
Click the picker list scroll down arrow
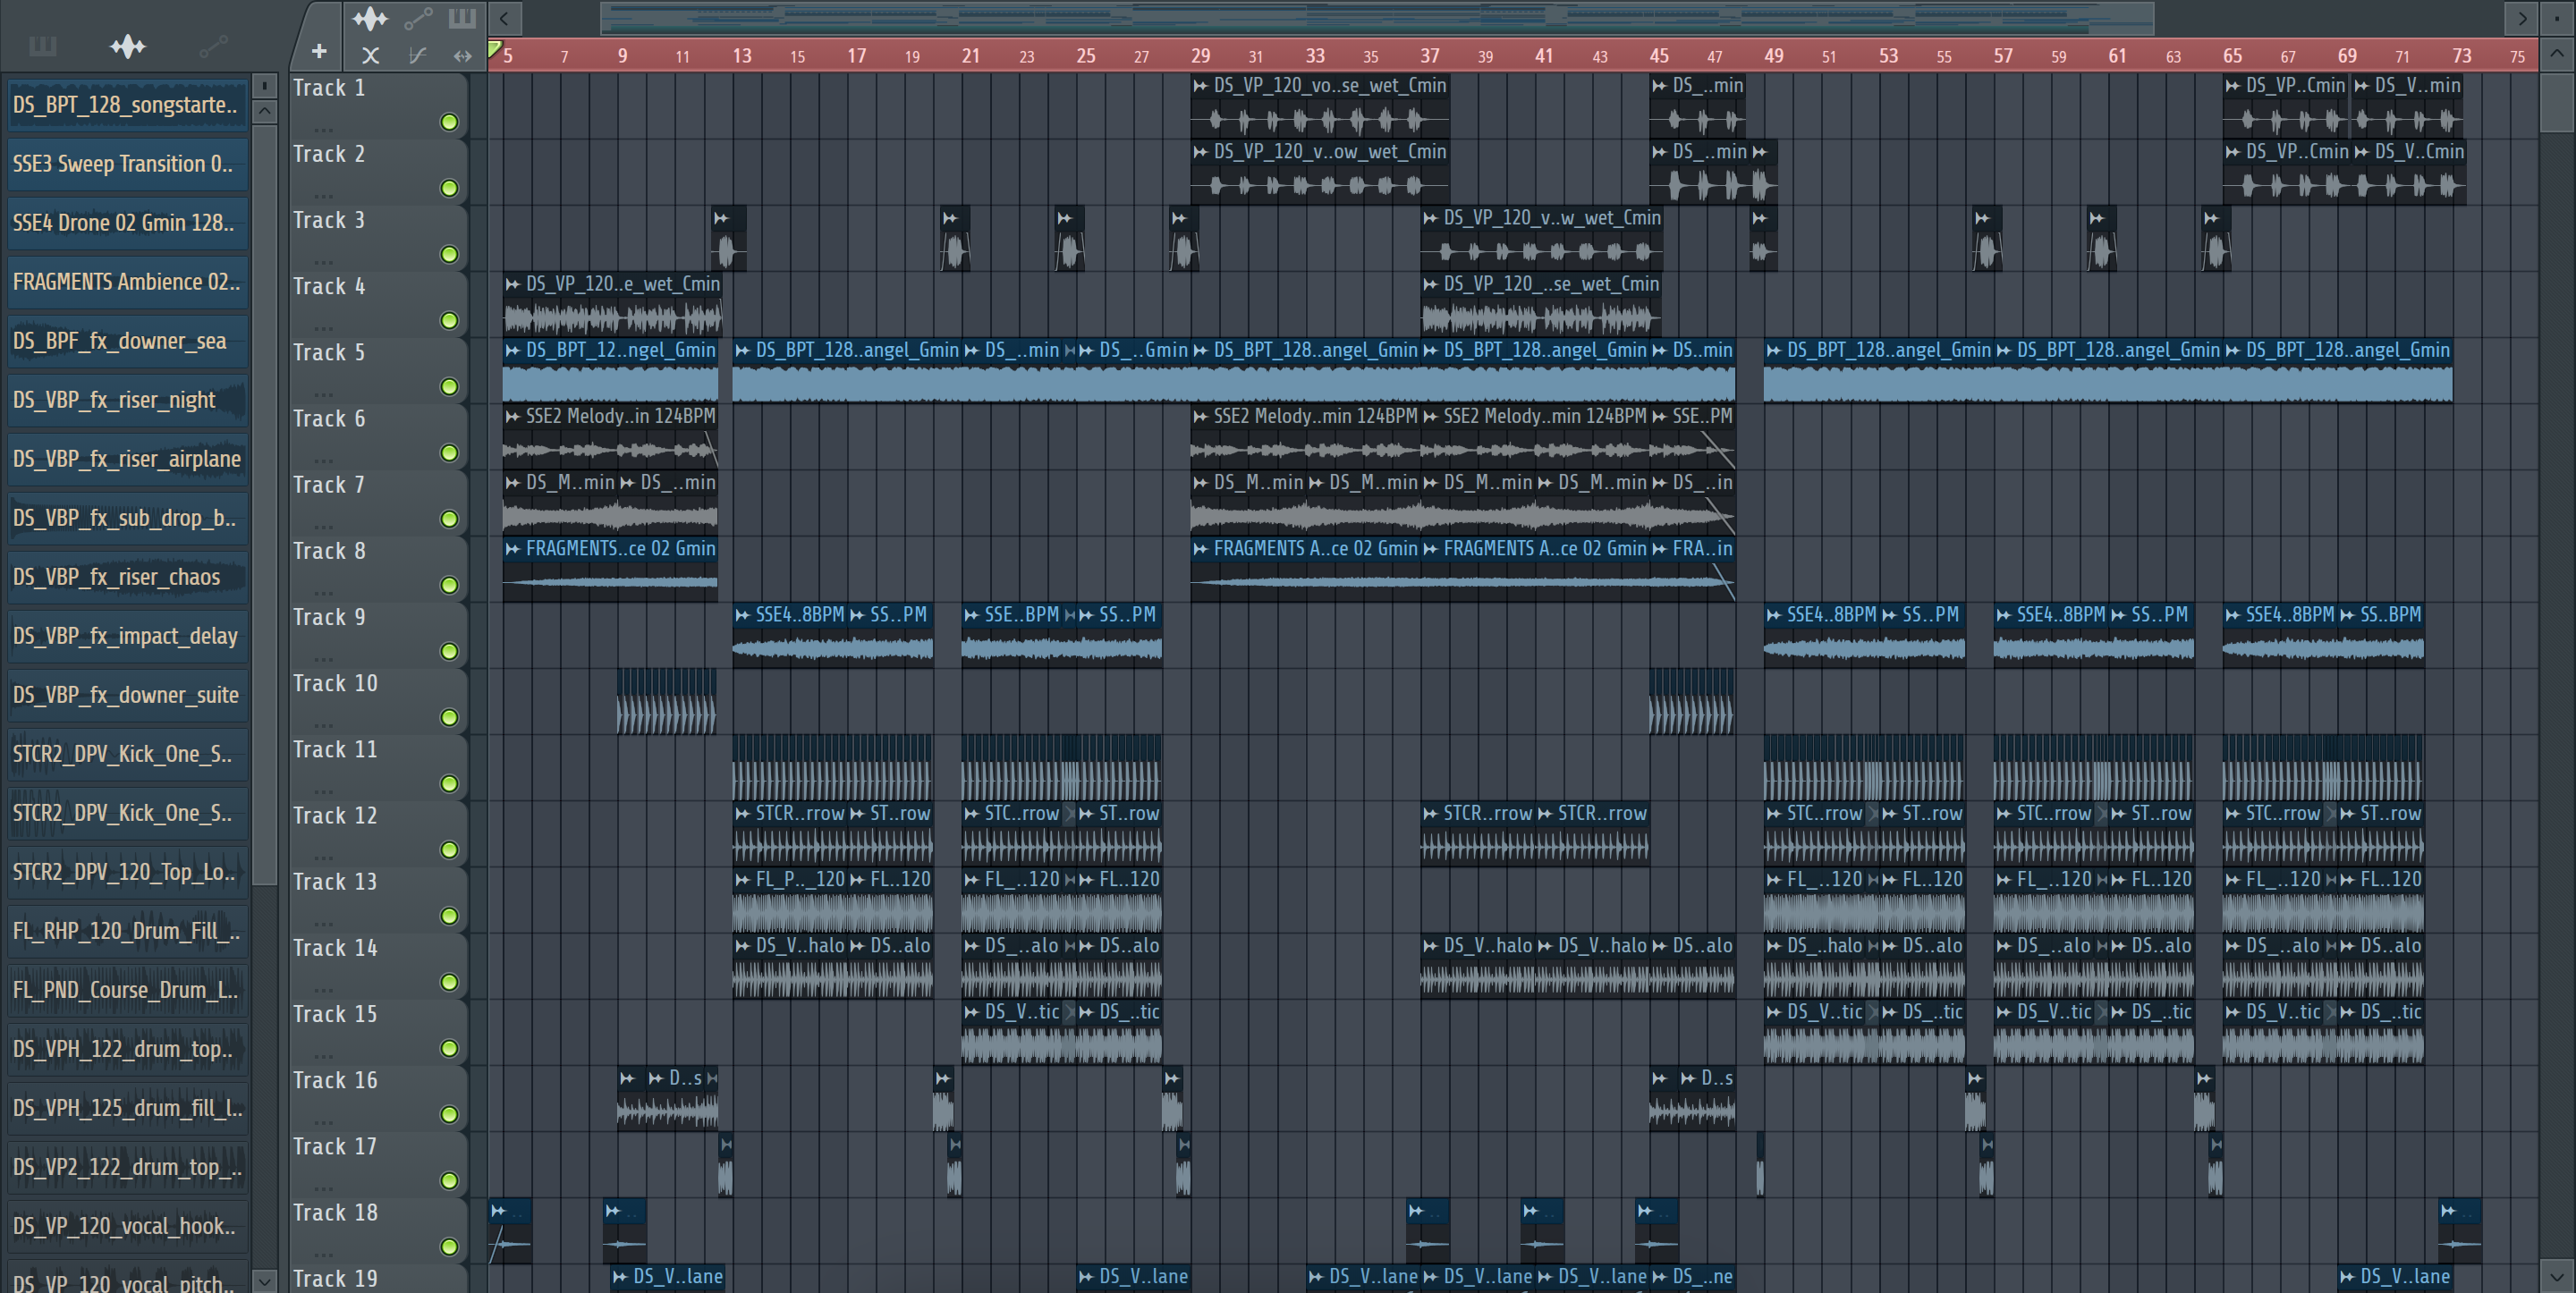tap(264, 1280)
